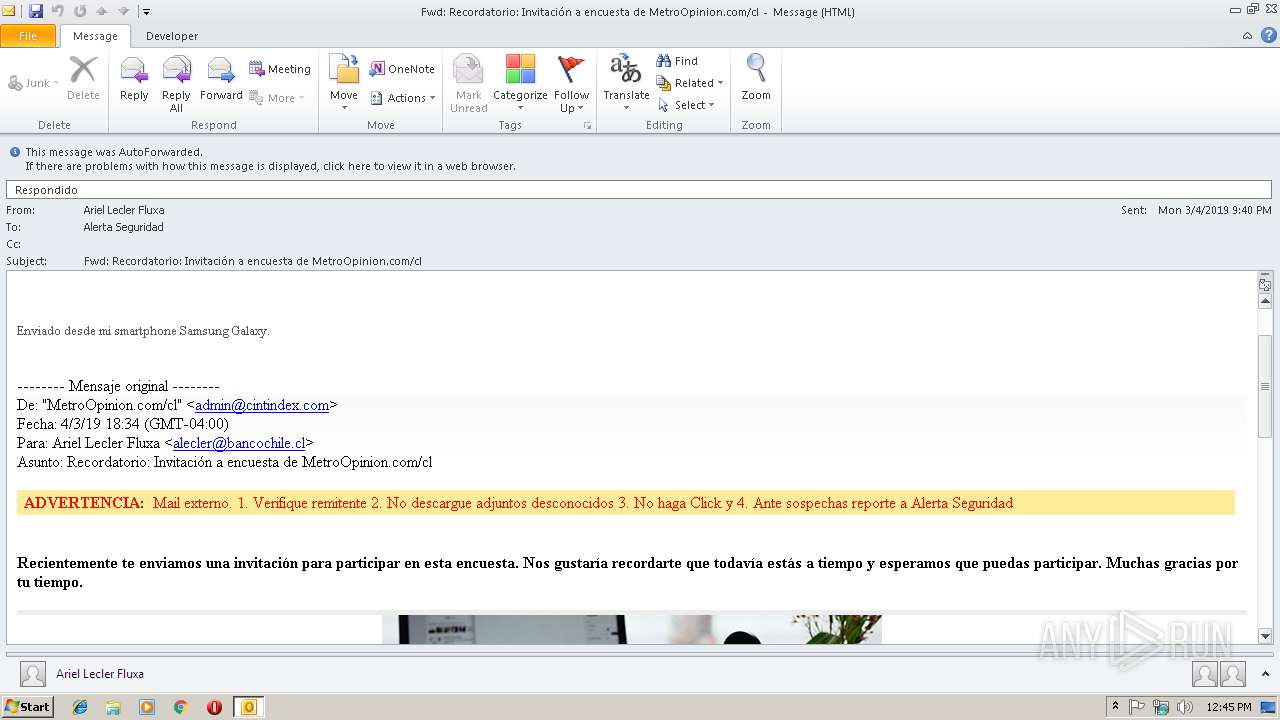The image size is (1280, 720).
Task: Go to the previous item arrow
Action: pos(102,11)
